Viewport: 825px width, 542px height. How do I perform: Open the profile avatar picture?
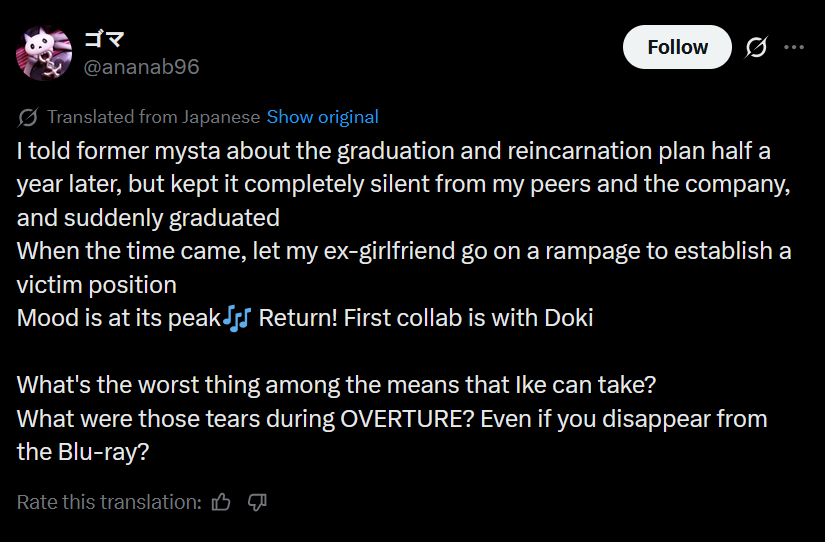tap(44, 53)
